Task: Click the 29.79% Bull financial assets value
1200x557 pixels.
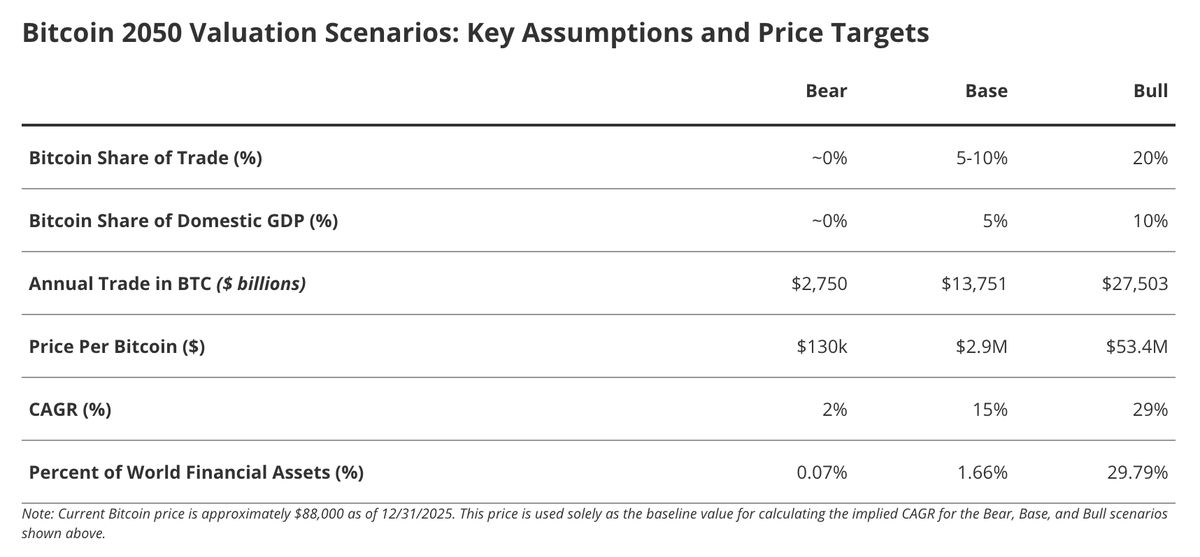Action: pos(1139,472)
